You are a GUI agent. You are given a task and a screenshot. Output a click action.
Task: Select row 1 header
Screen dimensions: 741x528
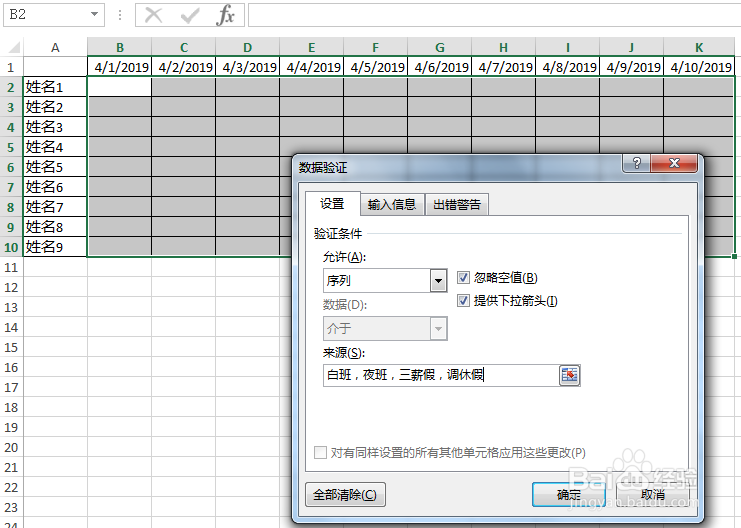pos(11,67)
